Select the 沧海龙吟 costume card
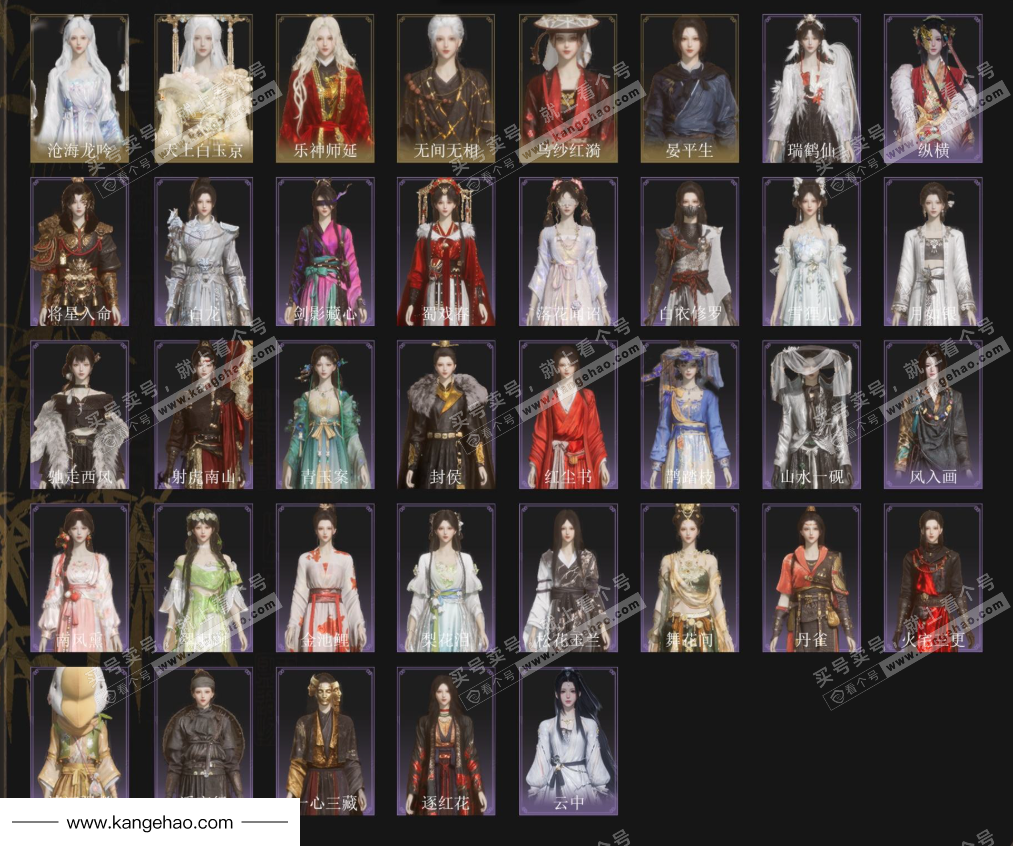1013x846 pixels. click(x=80, y=88)
